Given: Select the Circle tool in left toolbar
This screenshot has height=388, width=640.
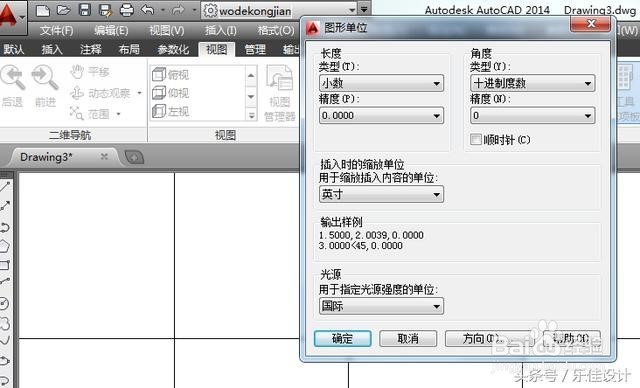Looking at the screenshot, I should coord(3,303).
